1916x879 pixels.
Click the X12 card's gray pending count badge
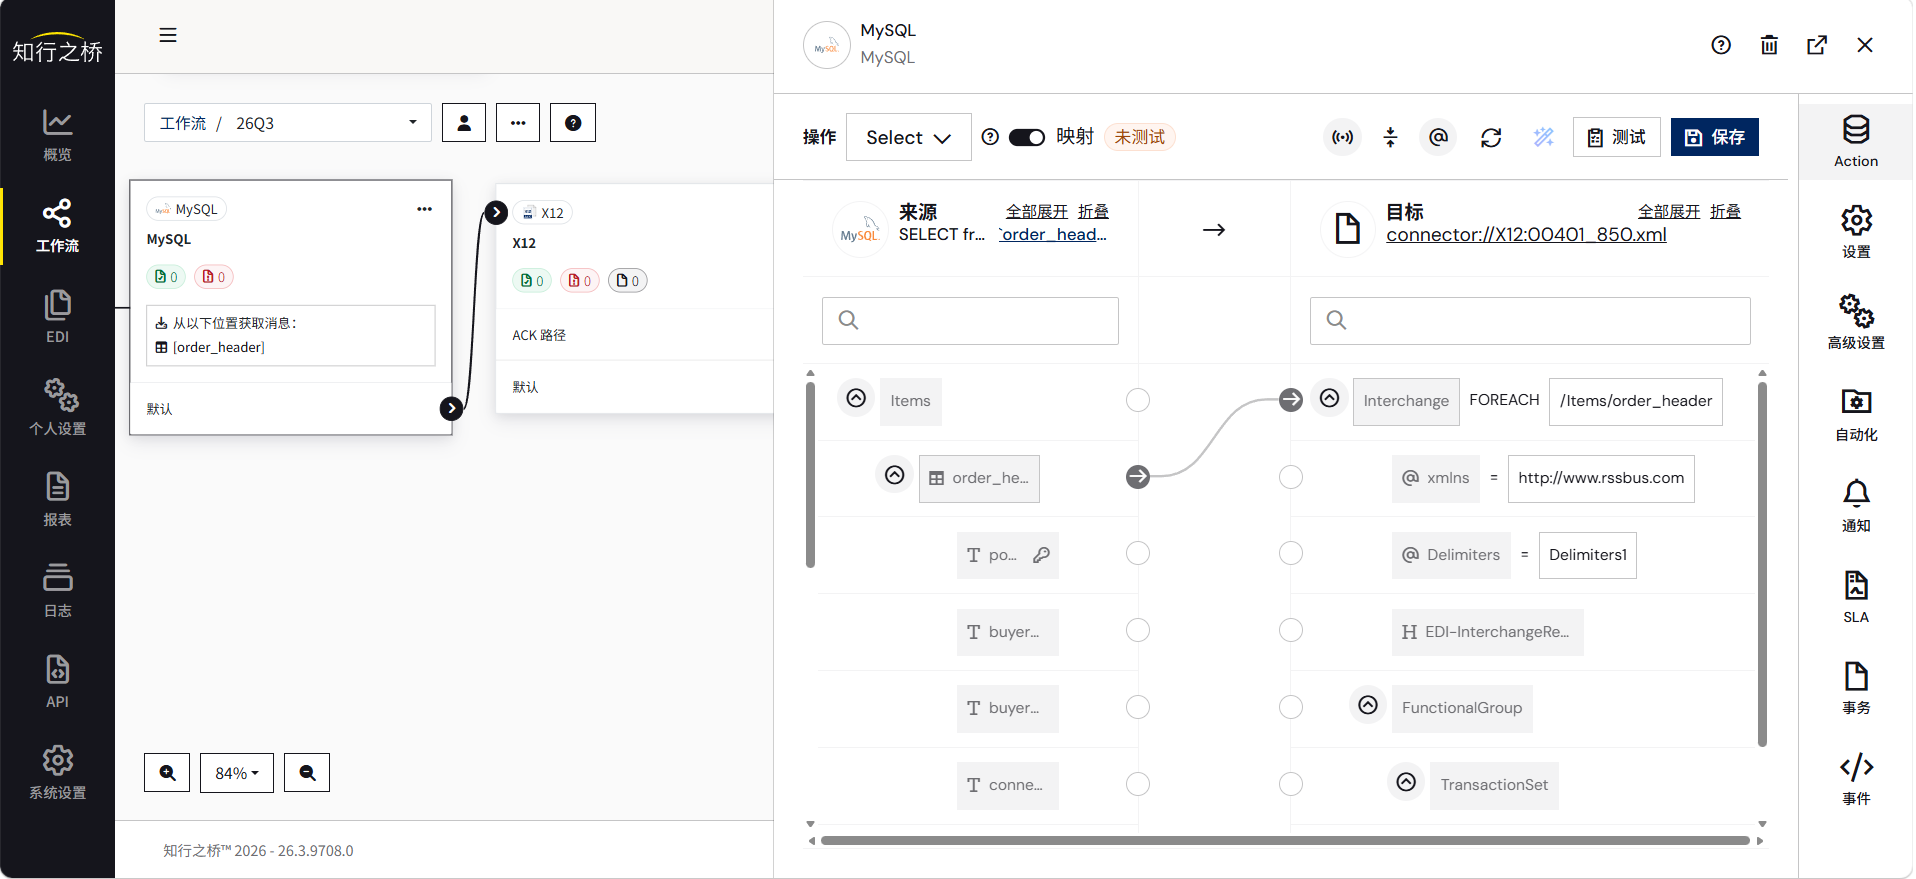pyautogui.click(x=628, y=281)
